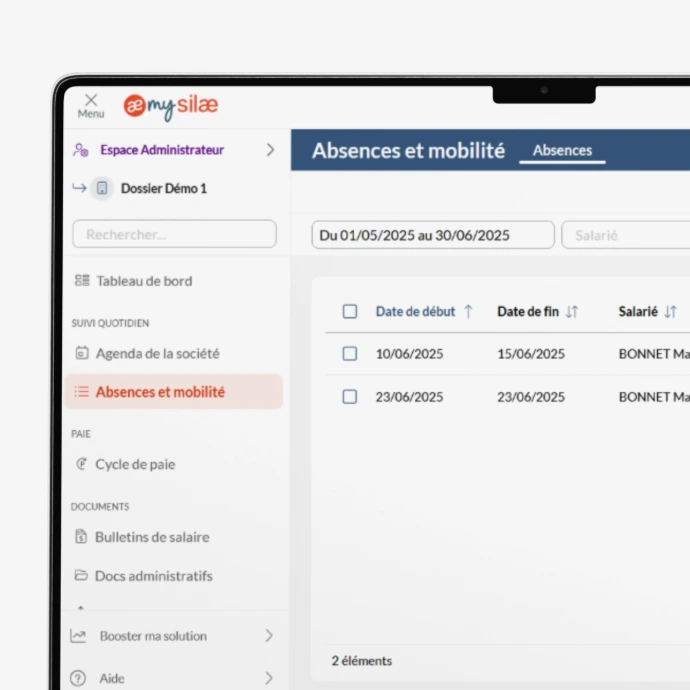The height and width of the screenshot is (690, 690).
Task: Check the row starting 10/06/2025
Action: point(350,354)
